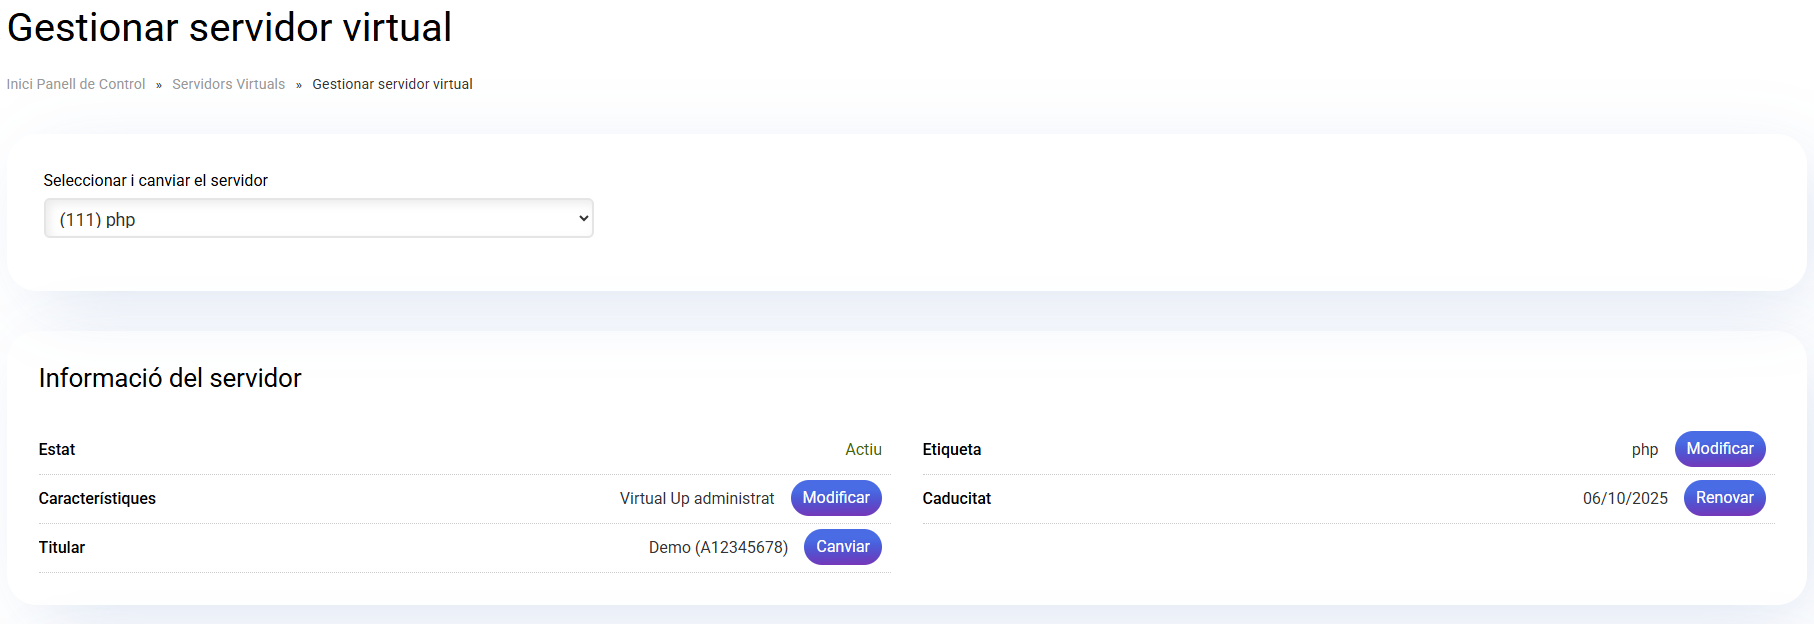Click the Demo (A12345678) titular value
The height and width of the screenshot is (624, 1814).
pos(718,548)
